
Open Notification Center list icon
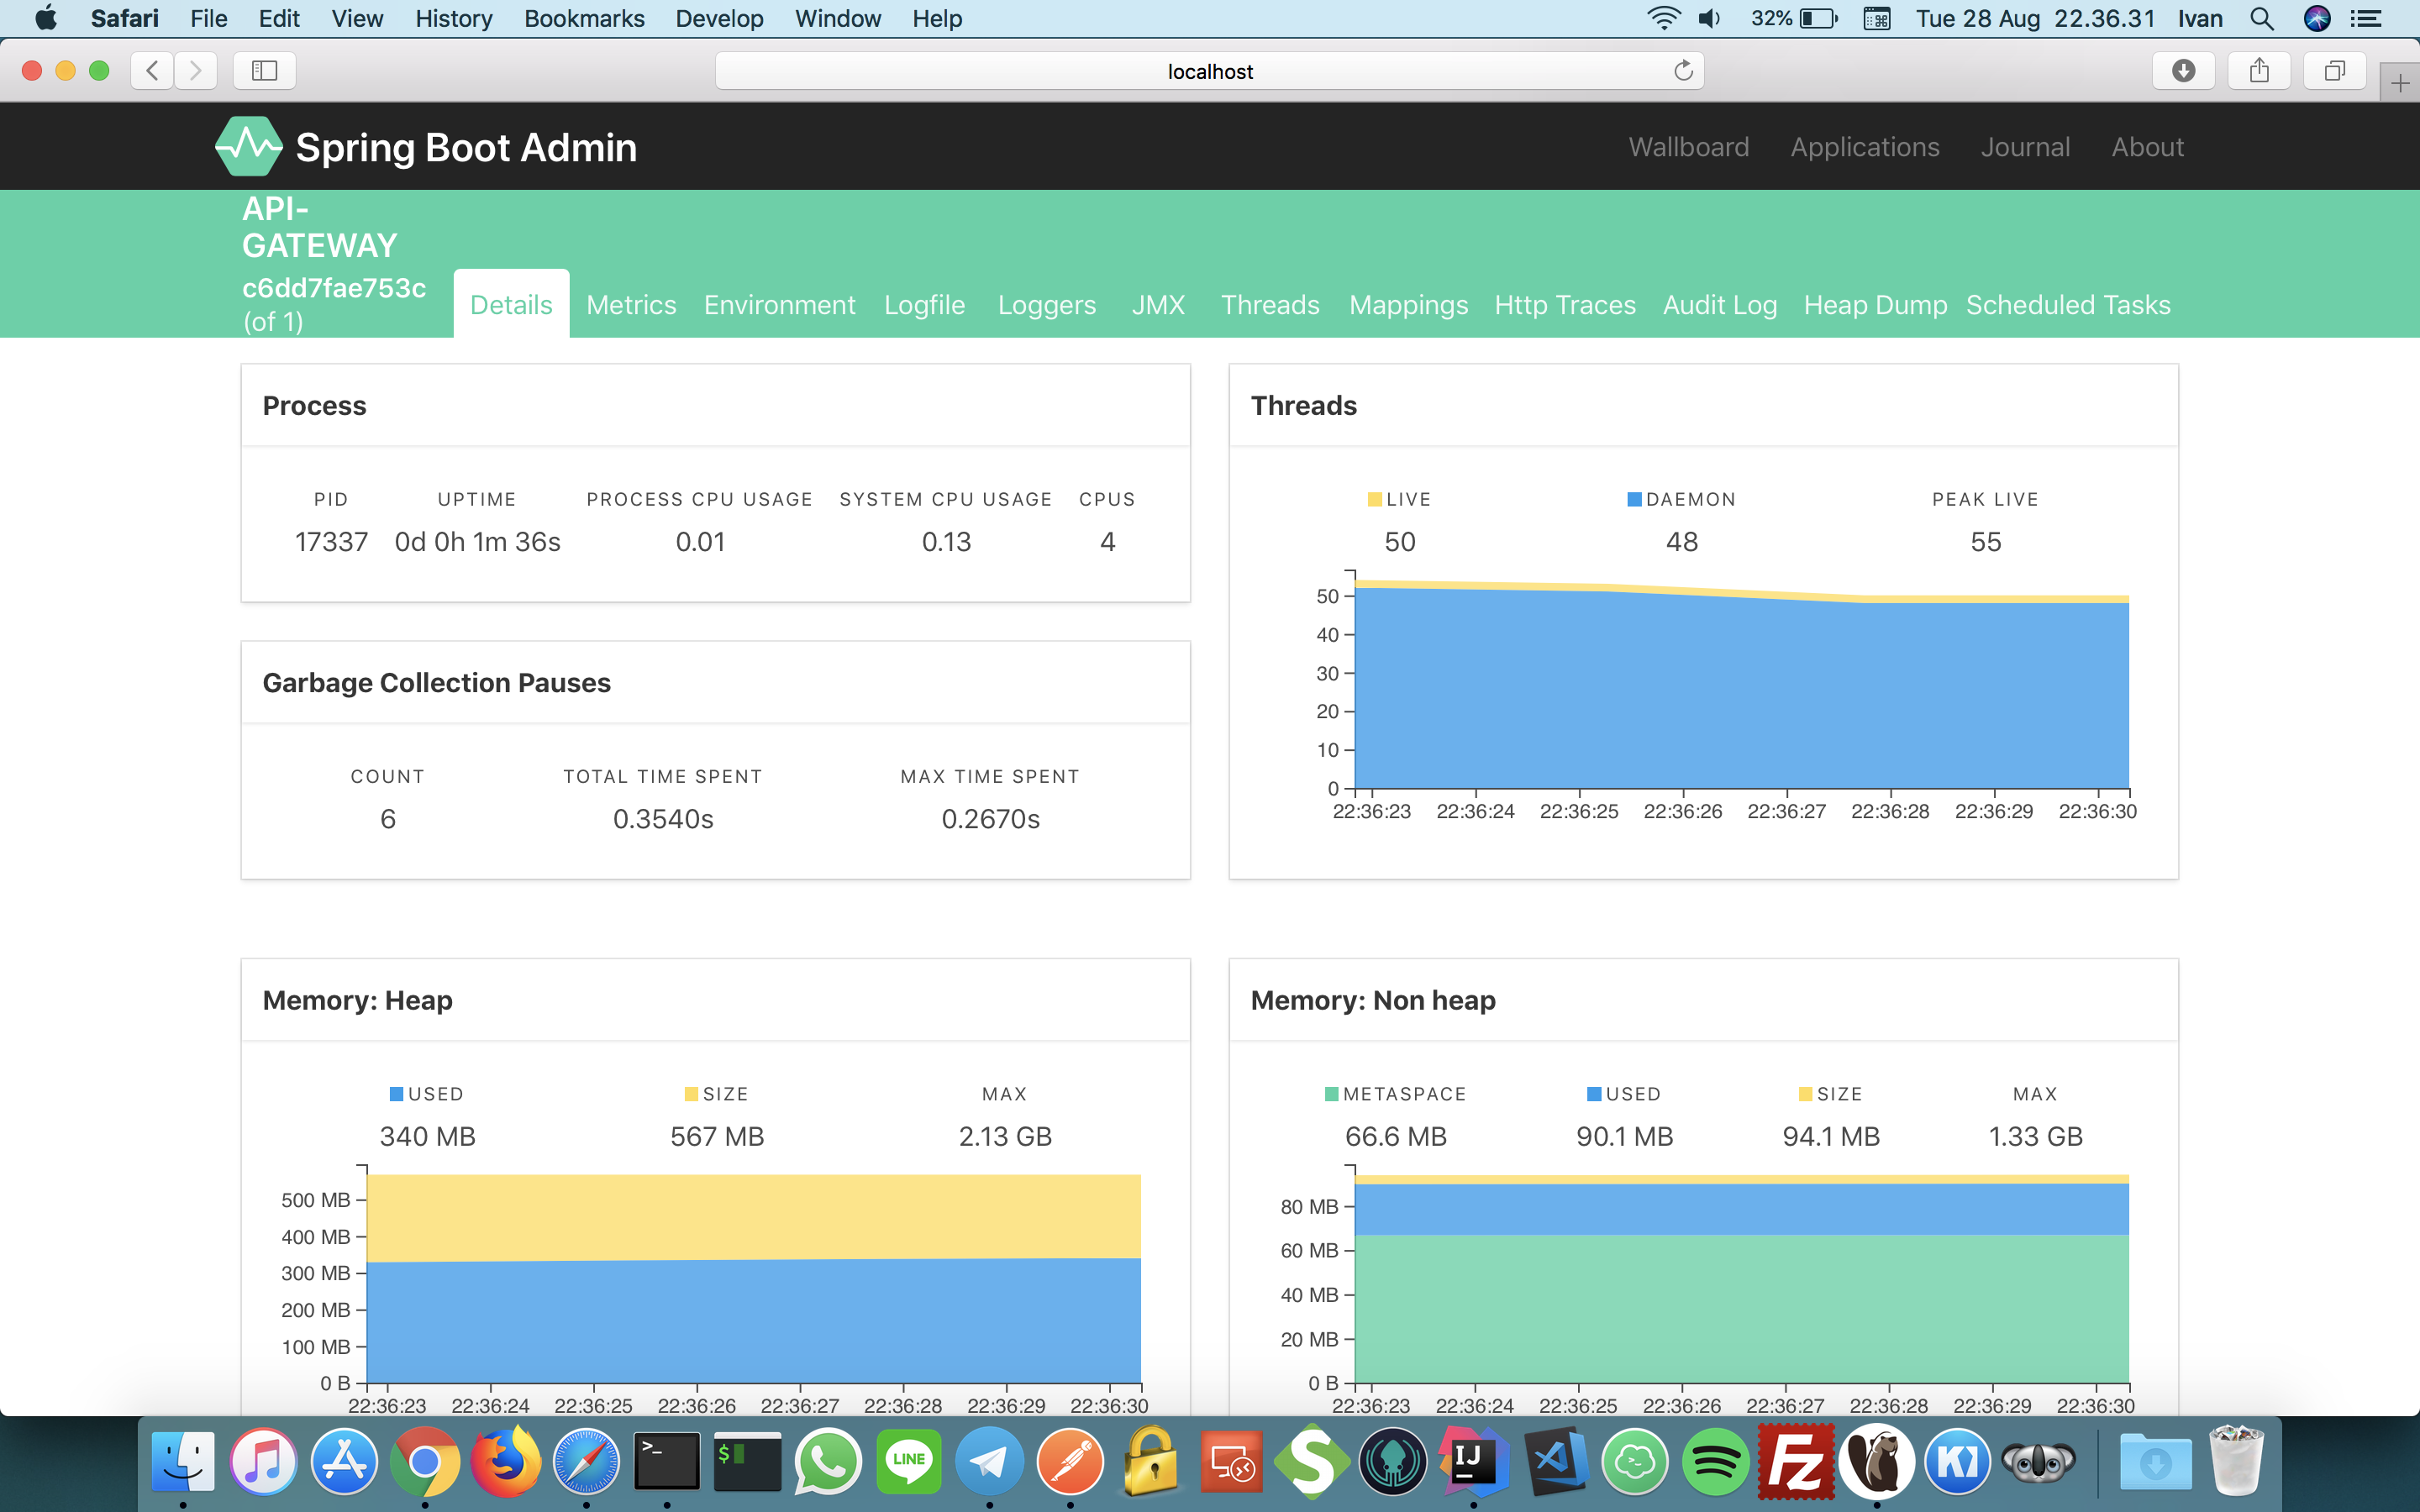pyautogui.click(x=2366, y=18)
